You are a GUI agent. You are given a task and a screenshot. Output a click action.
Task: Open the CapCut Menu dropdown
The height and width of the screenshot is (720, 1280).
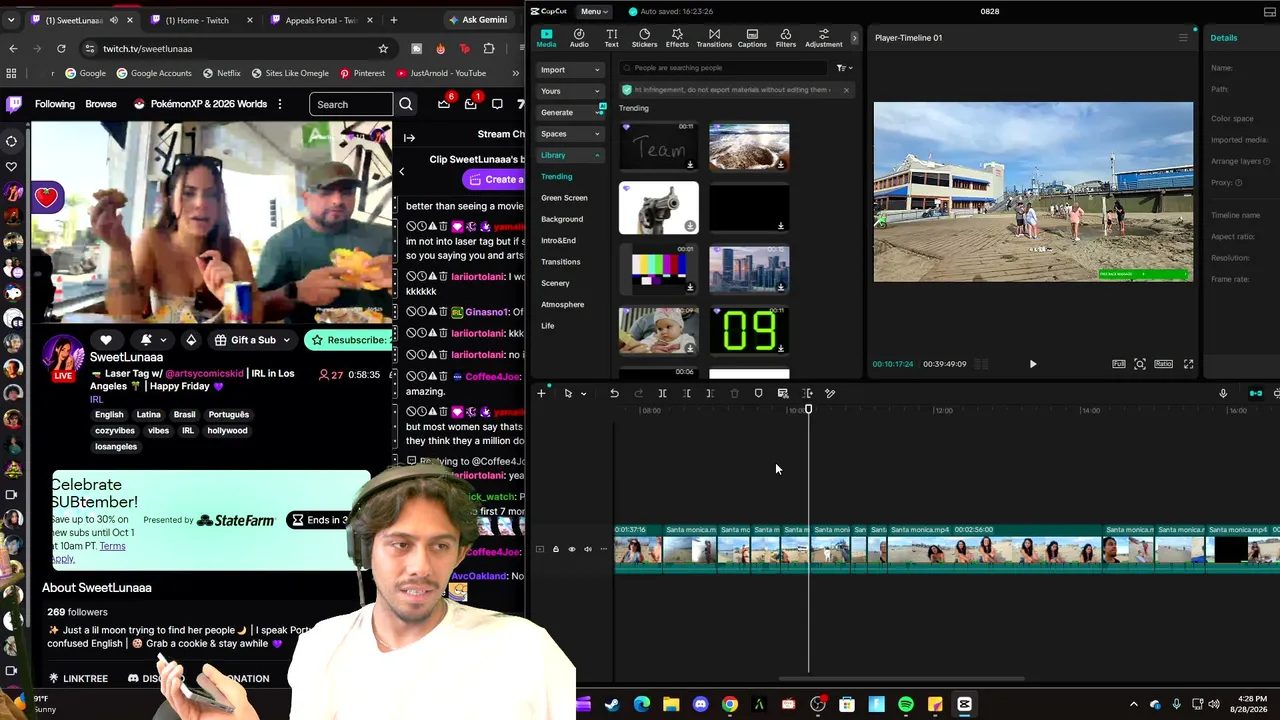[594, 12]
